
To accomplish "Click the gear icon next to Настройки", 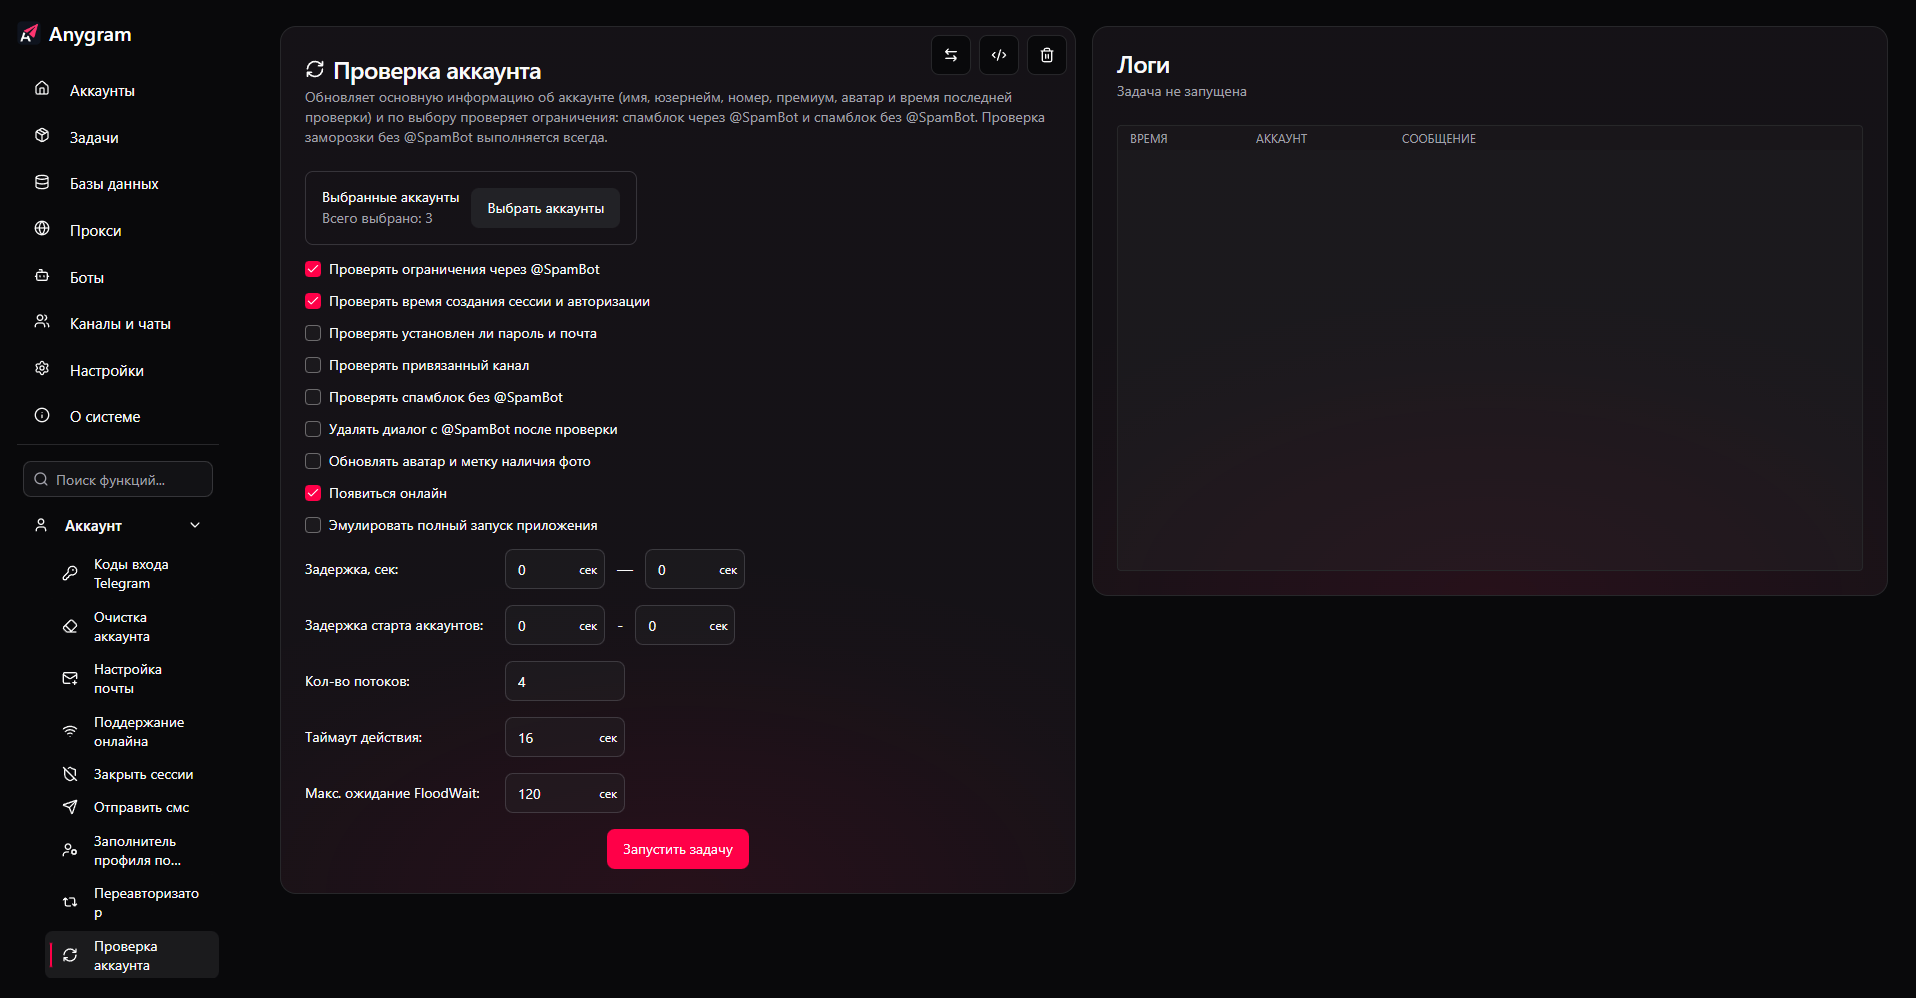I will pyautogui.click(x=42, y=368).
